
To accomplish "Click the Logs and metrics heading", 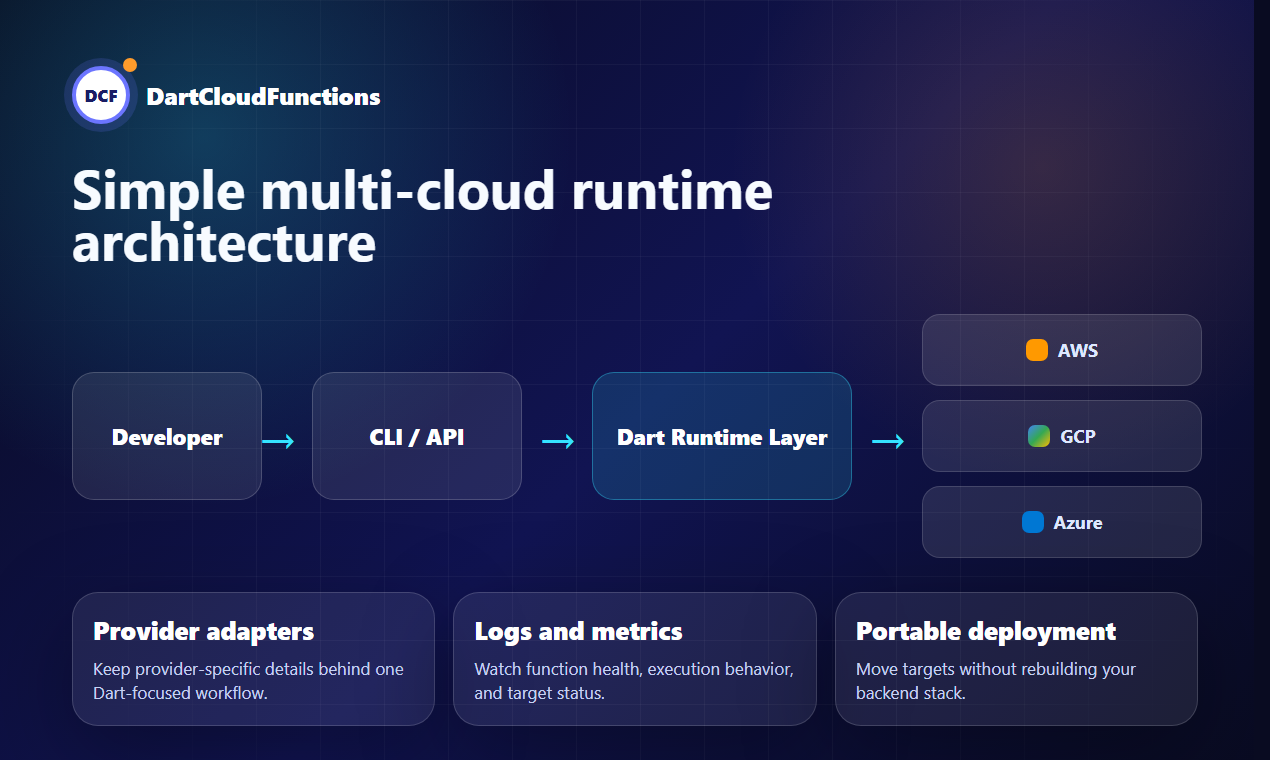I will click(578, 631).
